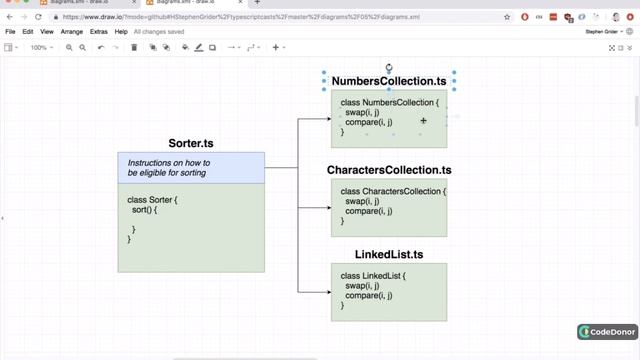The height and width of the screenshot is (360, 640).
Task: Open the browser profile avatar
Action: coord(616,17)
